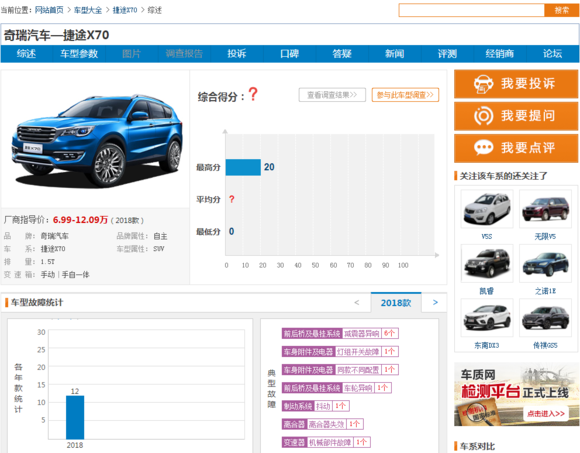Click the 我要提问 button label

click(x=528, y=116)
